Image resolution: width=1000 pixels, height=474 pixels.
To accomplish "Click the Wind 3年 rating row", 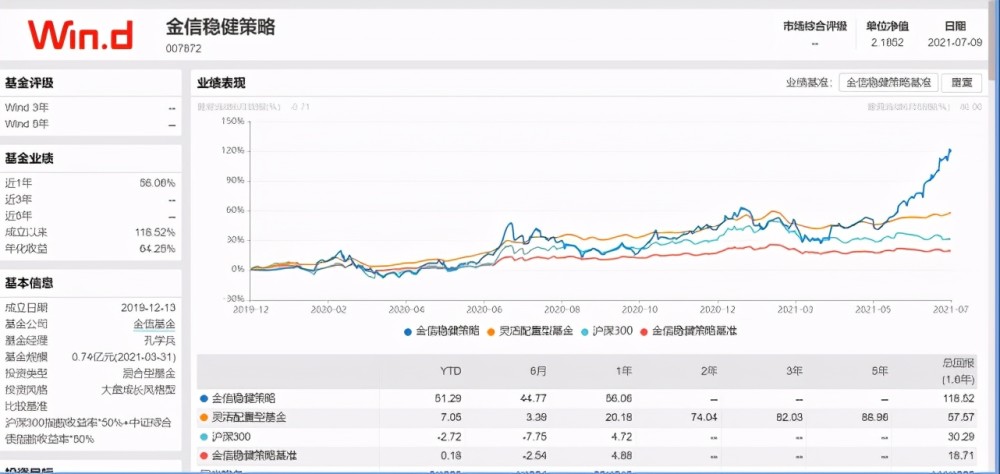I will tap(90, 108).
